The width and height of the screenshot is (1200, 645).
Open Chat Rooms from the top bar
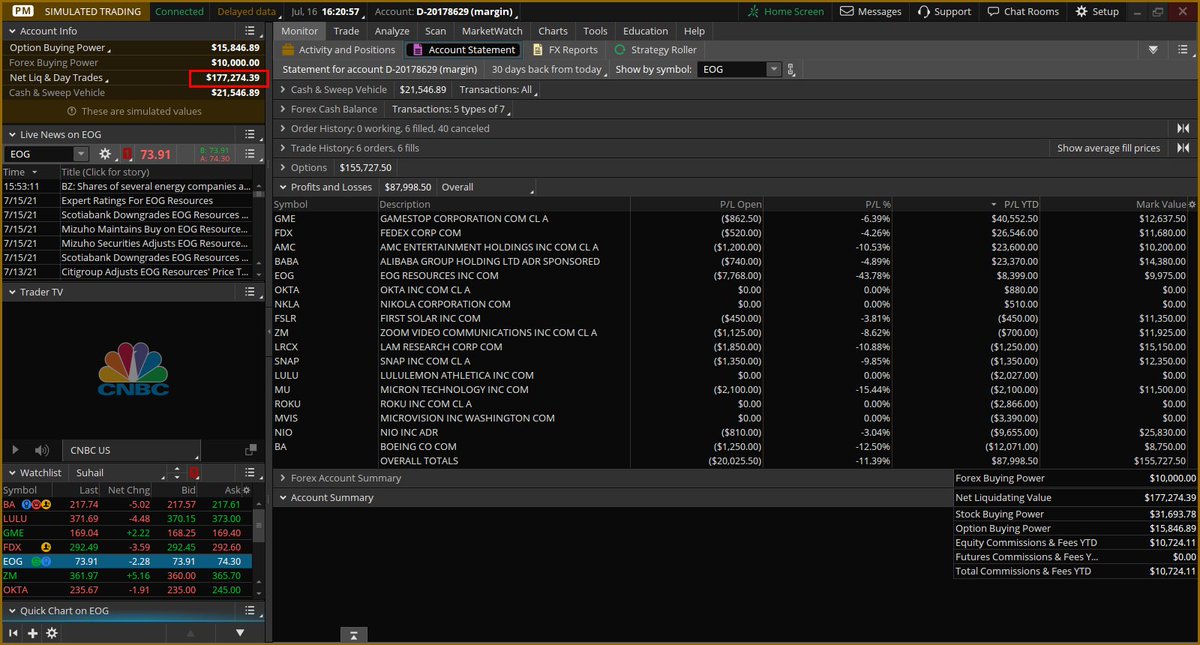1021,11
